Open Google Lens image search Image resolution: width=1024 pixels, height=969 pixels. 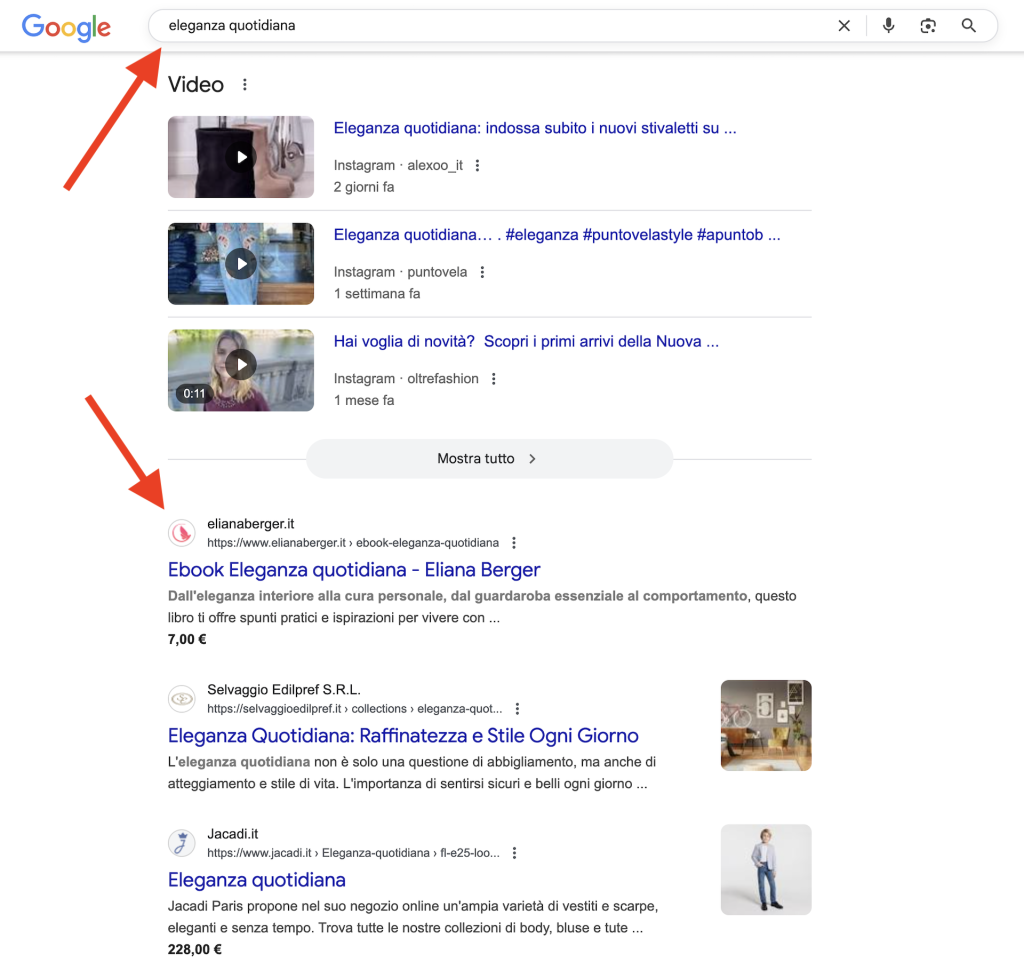click(928, 25)
